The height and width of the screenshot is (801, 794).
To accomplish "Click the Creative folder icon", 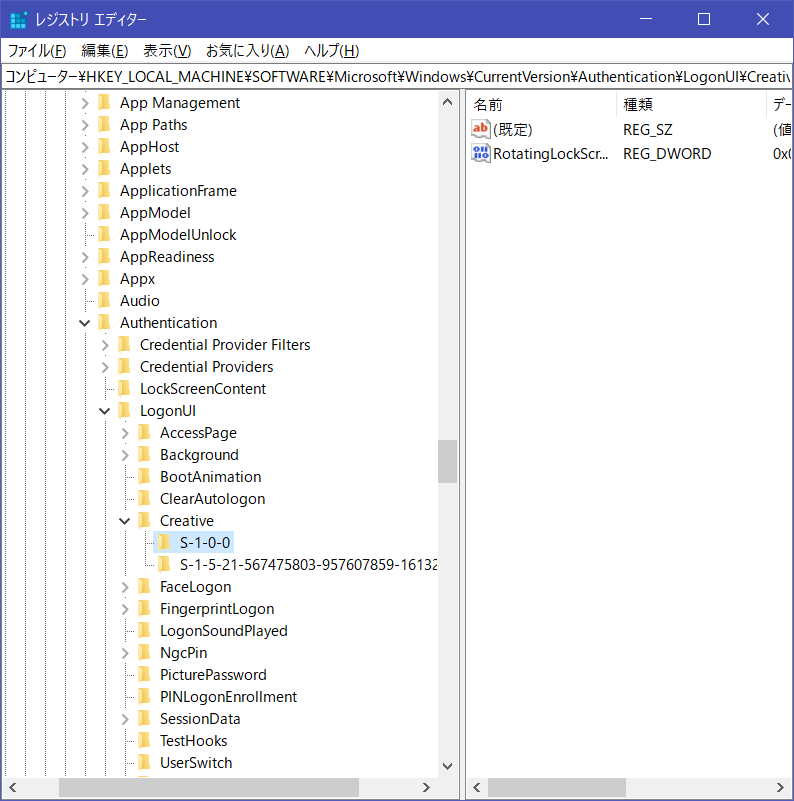I will [145, 520].
